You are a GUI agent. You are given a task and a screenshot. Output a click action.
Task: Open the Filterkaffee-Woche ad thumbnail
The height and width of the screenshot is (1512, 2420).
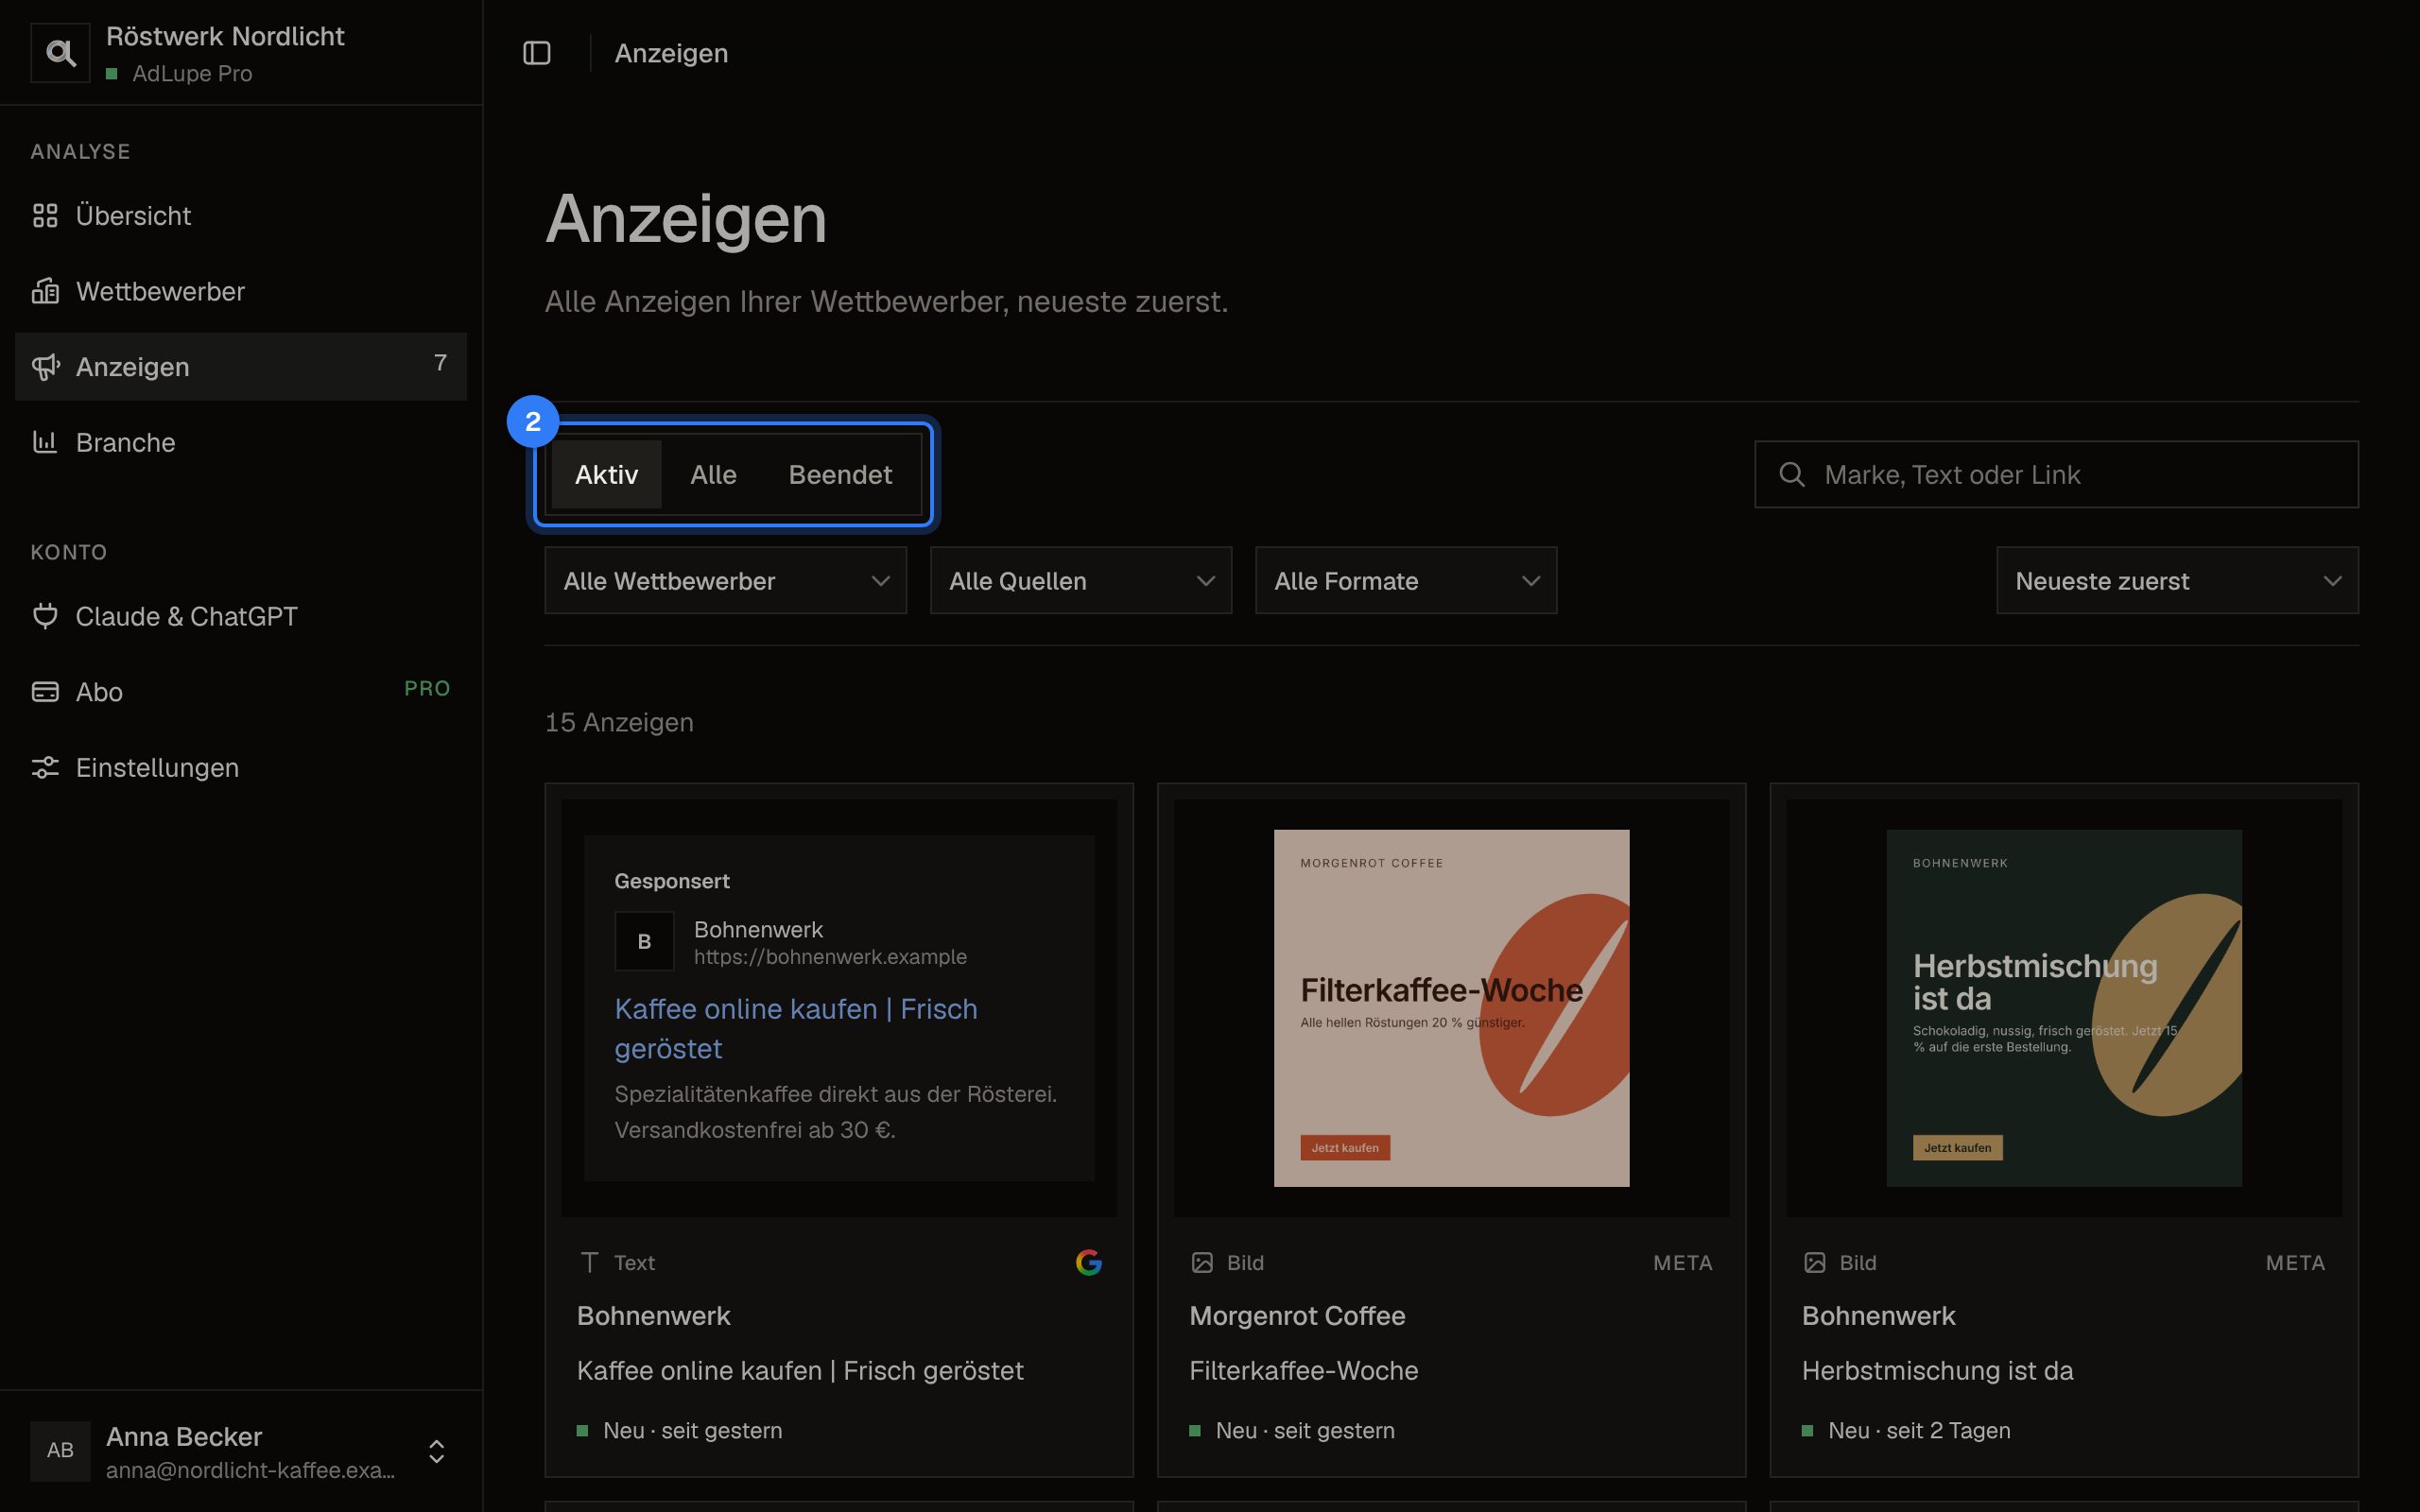tap(1451, 1008)
